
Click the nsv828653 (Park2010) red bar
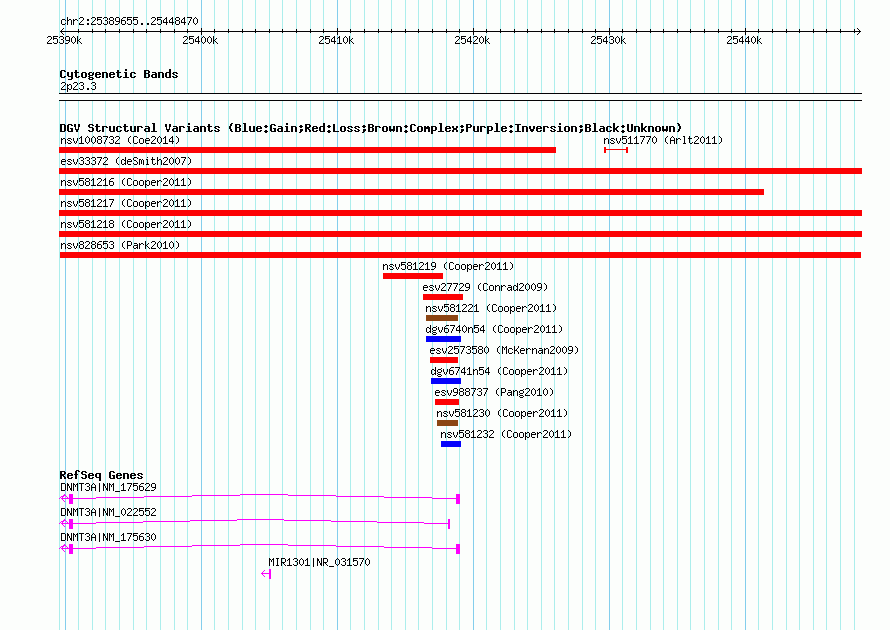[x=460, y=255]
